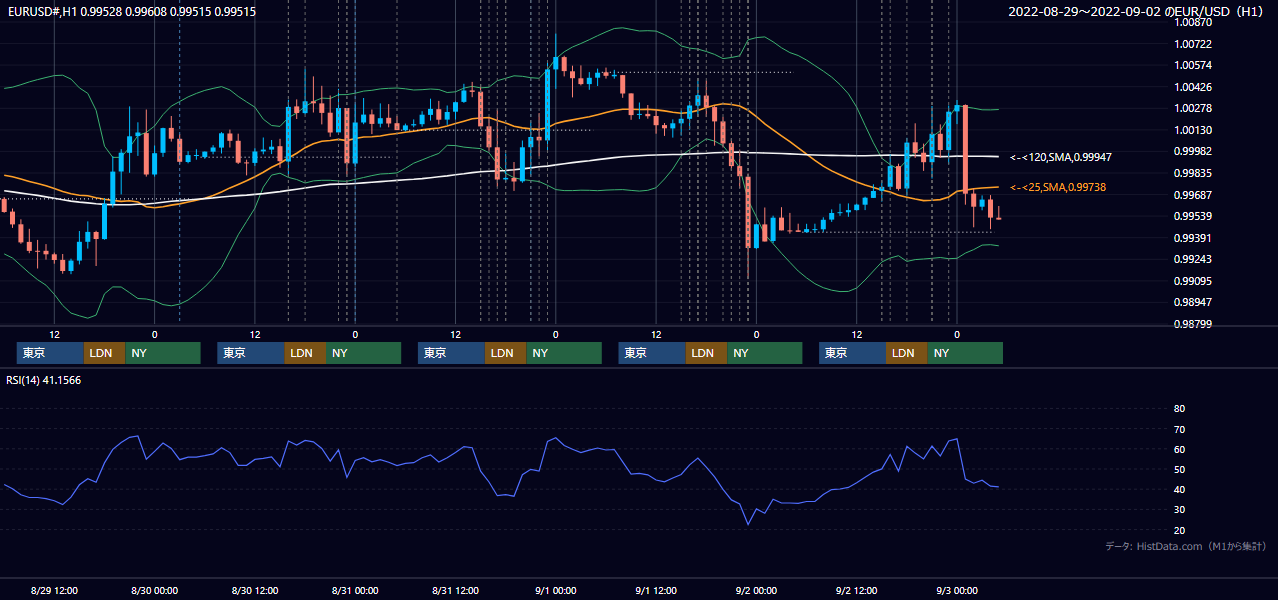
Task: Click price axis value 0.99539
Action: point(1193,216)
